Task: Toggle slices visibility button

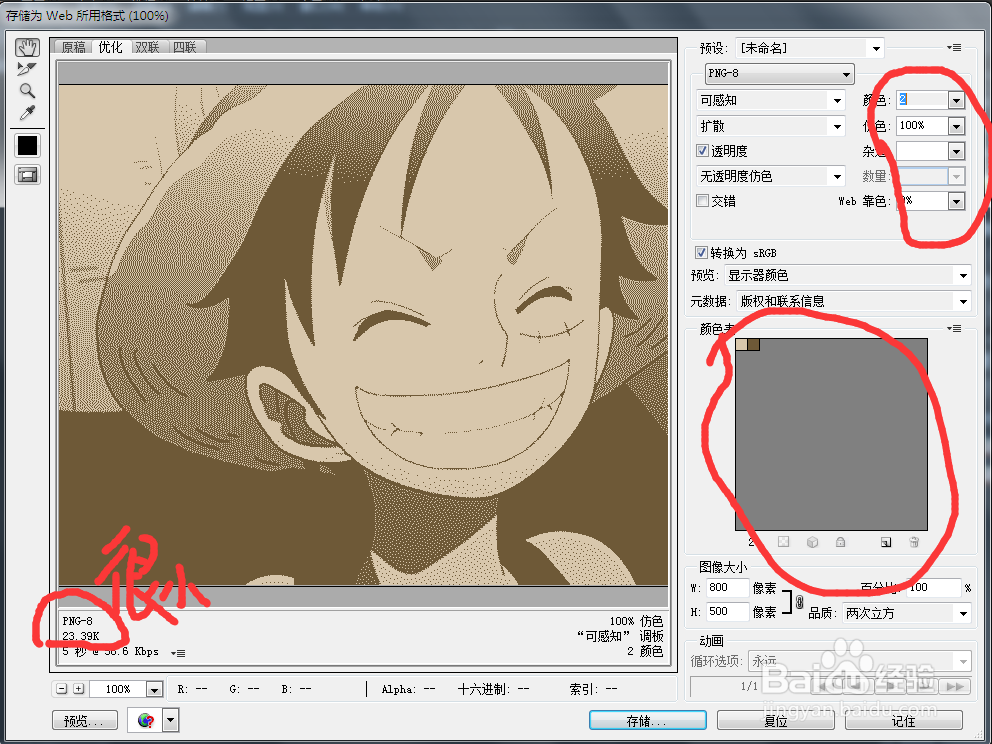Action: coord(27,175)
